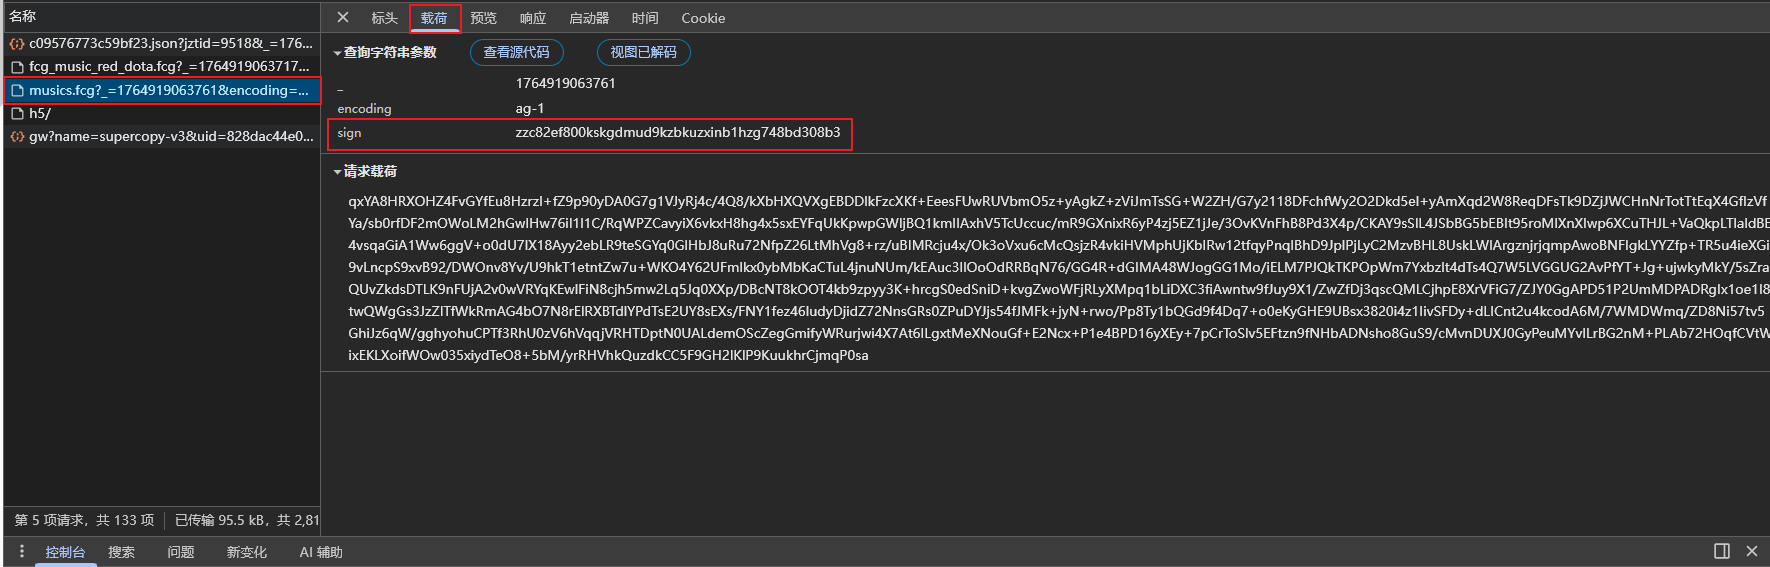
Task: Open the Cookie tab
Action: pos(703,18)
